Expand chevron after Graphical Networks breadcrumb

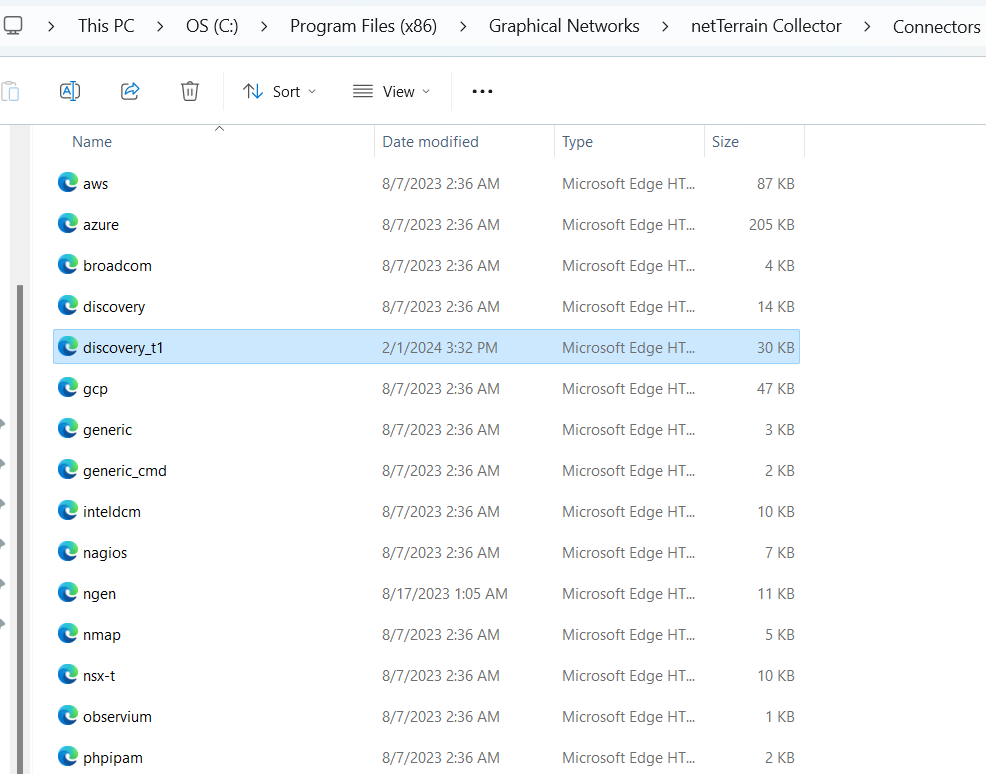click(x=665, y=26)
